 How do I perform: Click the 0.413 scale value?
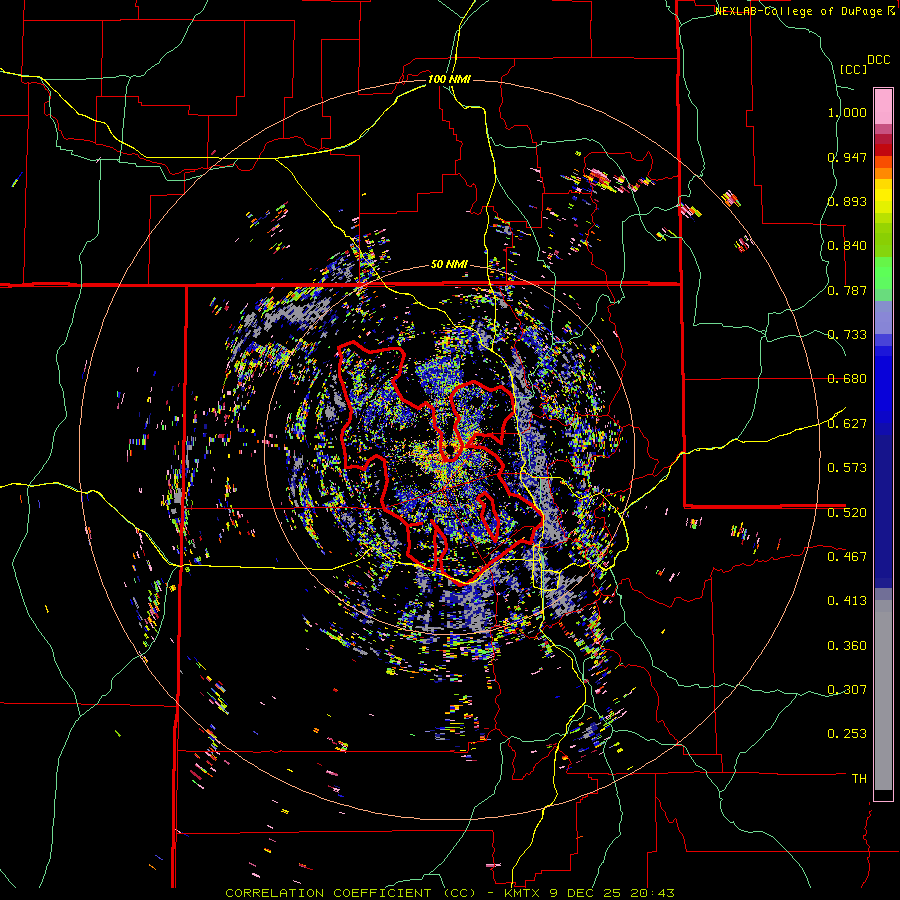847,601
